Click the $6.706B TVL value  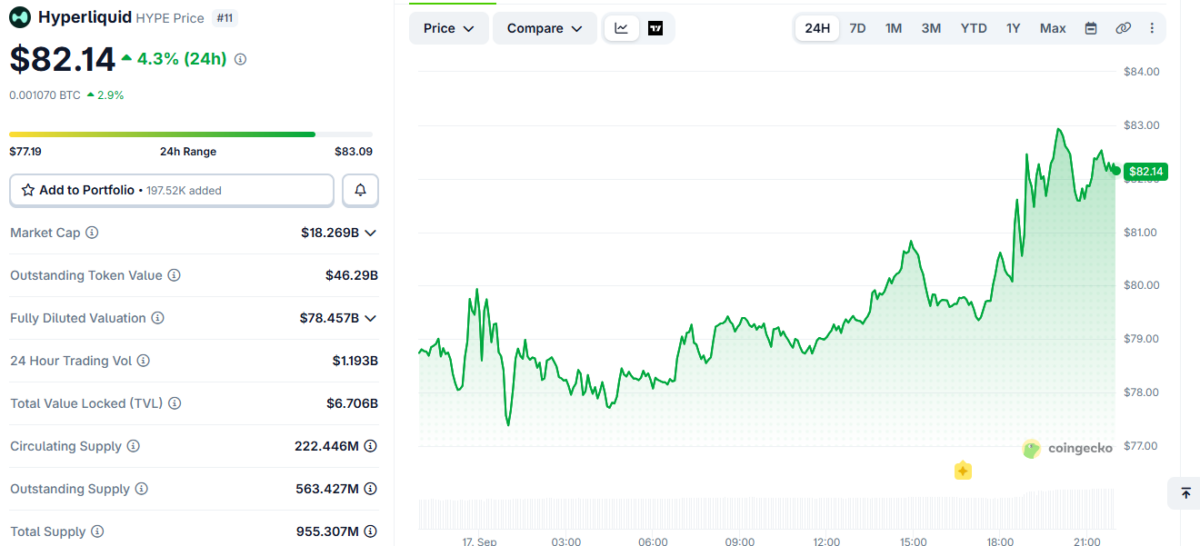(352, 404)
